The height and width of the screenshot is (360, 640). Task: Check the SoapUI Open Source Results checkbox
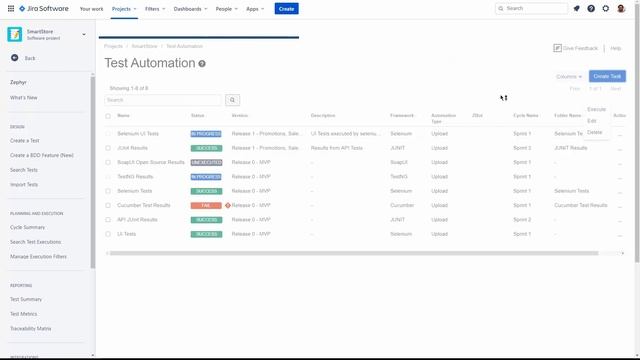[x=108, y=162]
